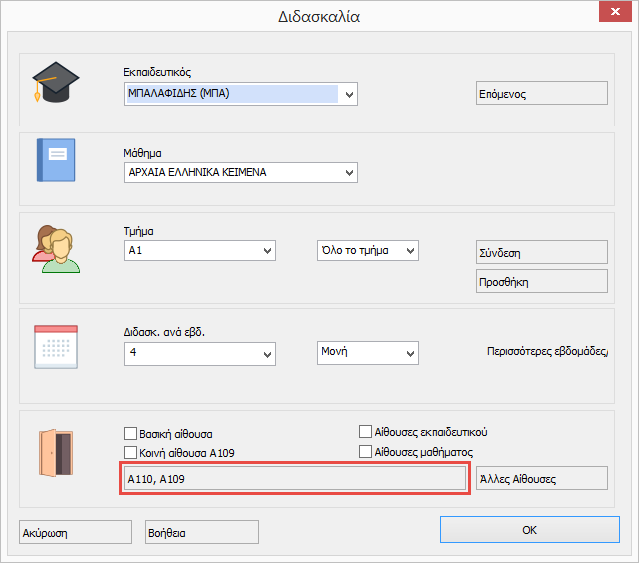This screenshot has width=639, height=563.
Task: Enable the Βασική αίθουσα checkbox
Action: (x=130, y=433)
